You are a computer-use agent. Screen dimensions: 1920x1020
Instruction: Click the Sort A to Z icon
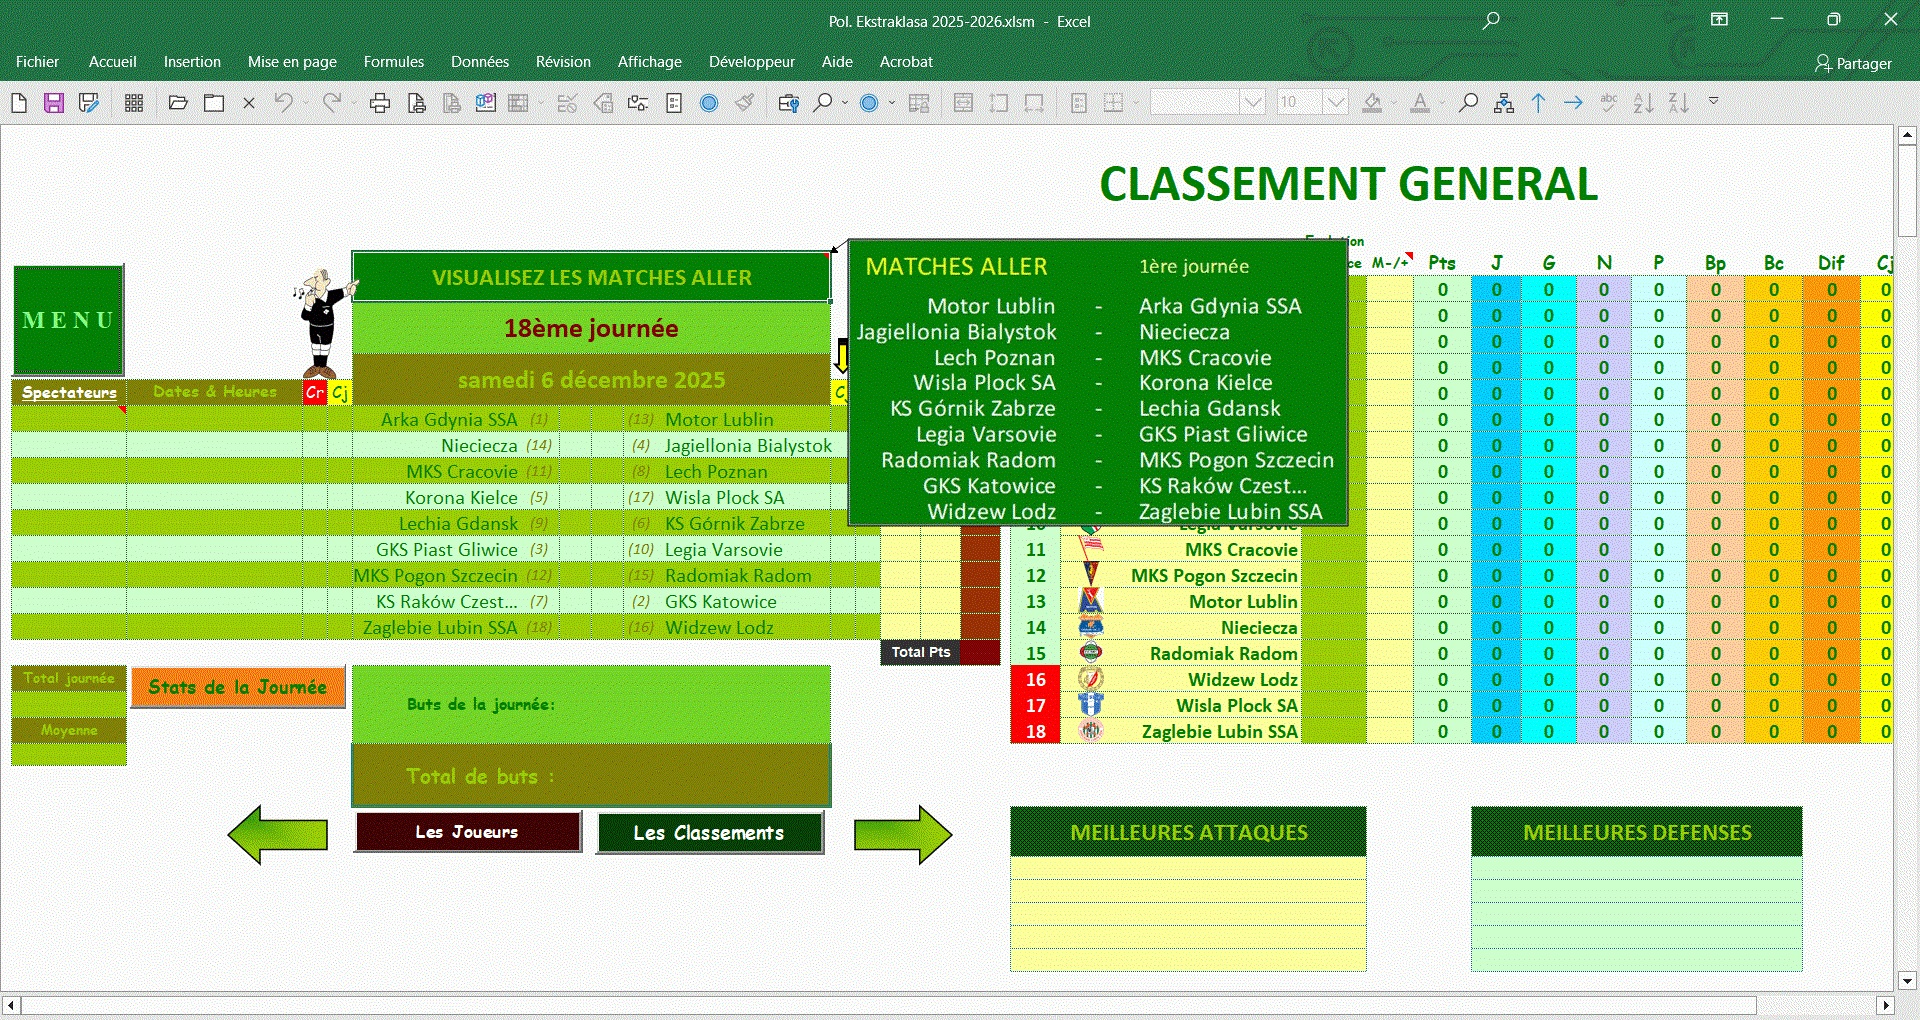click(1643, 103)
